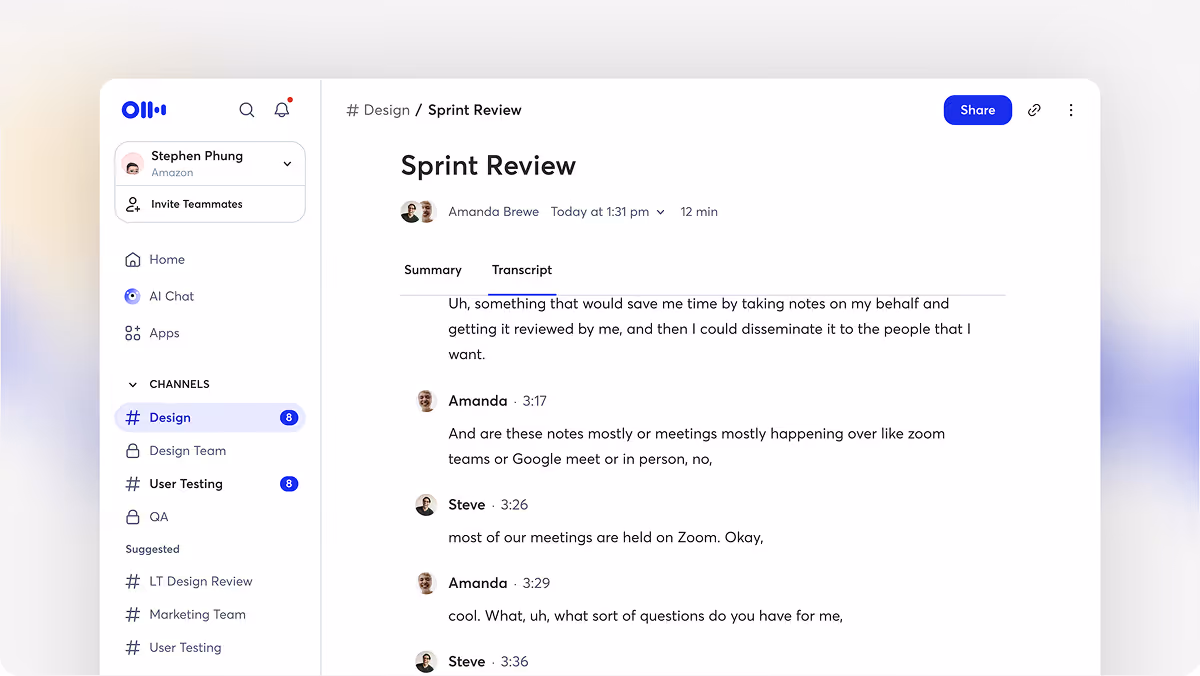Screen dimensions: 1200x676
Task: Click hash icon beside bold User Testing
Action: pos(132,484)
